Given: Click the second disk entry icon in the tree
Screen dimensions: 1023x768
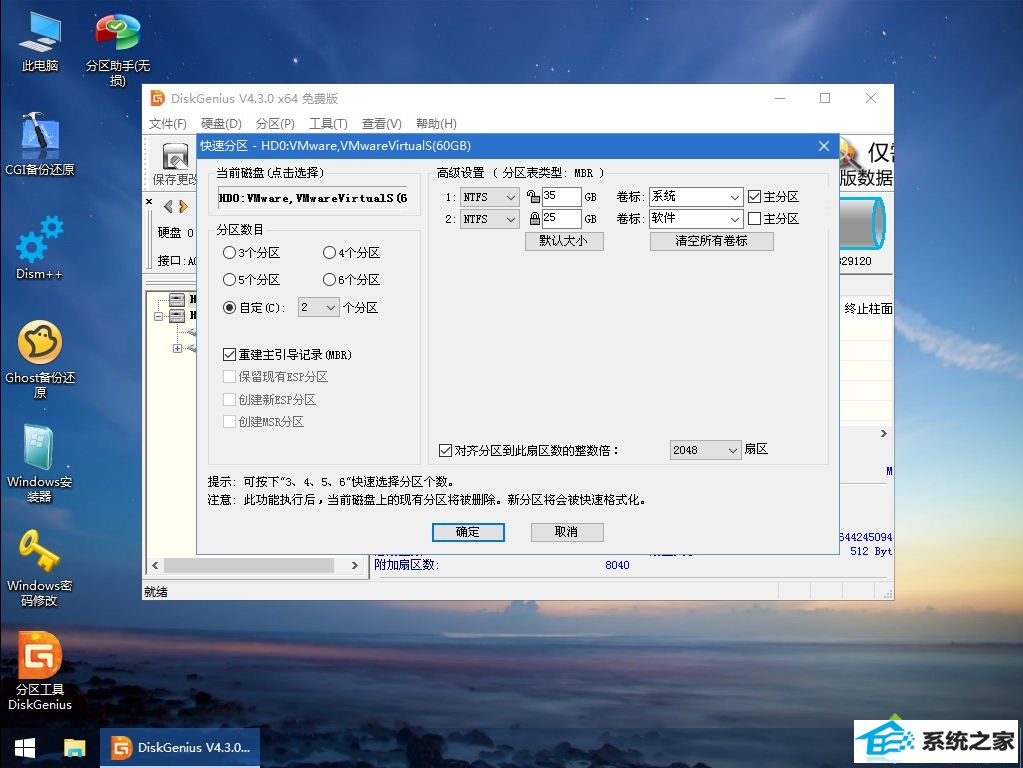Looking at the screenshot, I should pyautogui.click(x=177, y=316).
